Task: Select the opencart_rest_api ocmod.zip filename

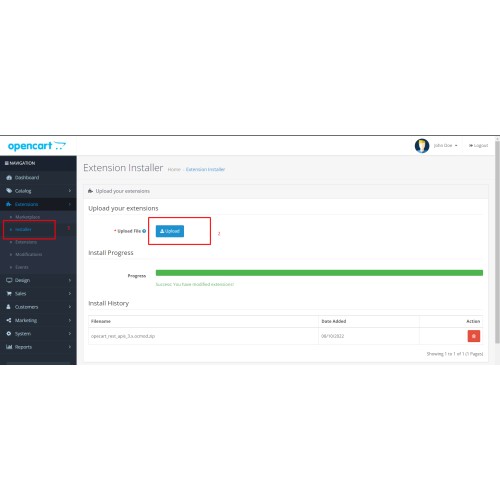Action: pyautogui.click(x=123, y=336)
